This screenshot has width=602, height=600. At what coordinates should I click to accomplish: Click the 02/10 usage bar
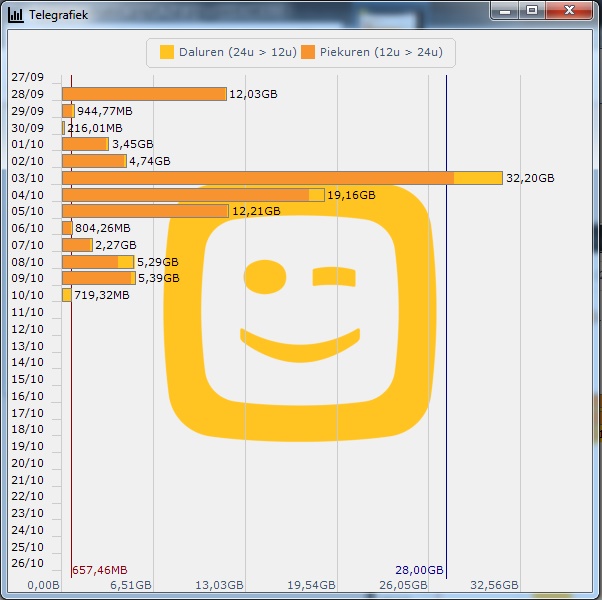(94, 161)
